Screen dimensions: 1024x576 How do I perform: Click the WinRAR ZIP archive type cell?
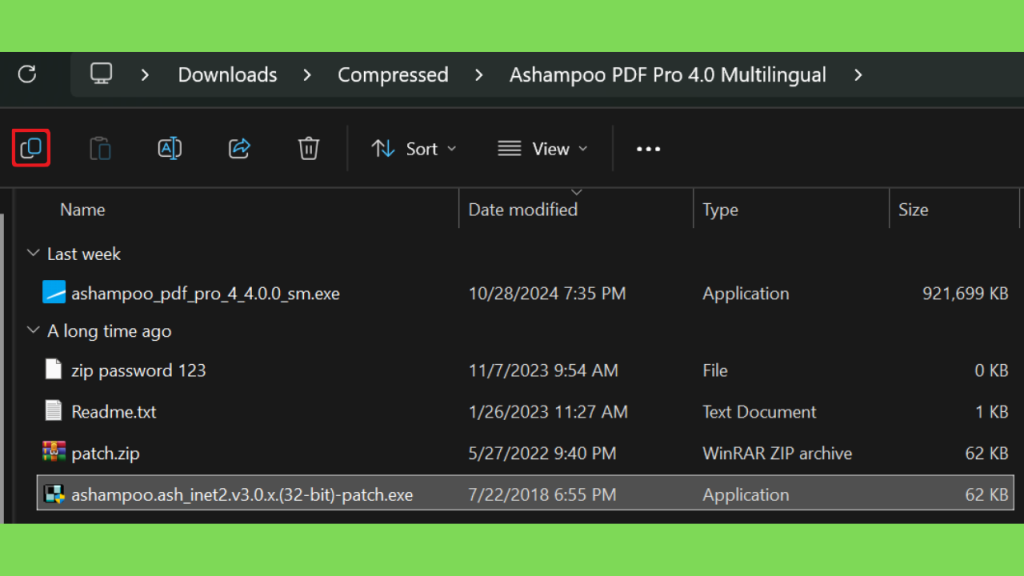pyautogui.click(x=777, y=453)
